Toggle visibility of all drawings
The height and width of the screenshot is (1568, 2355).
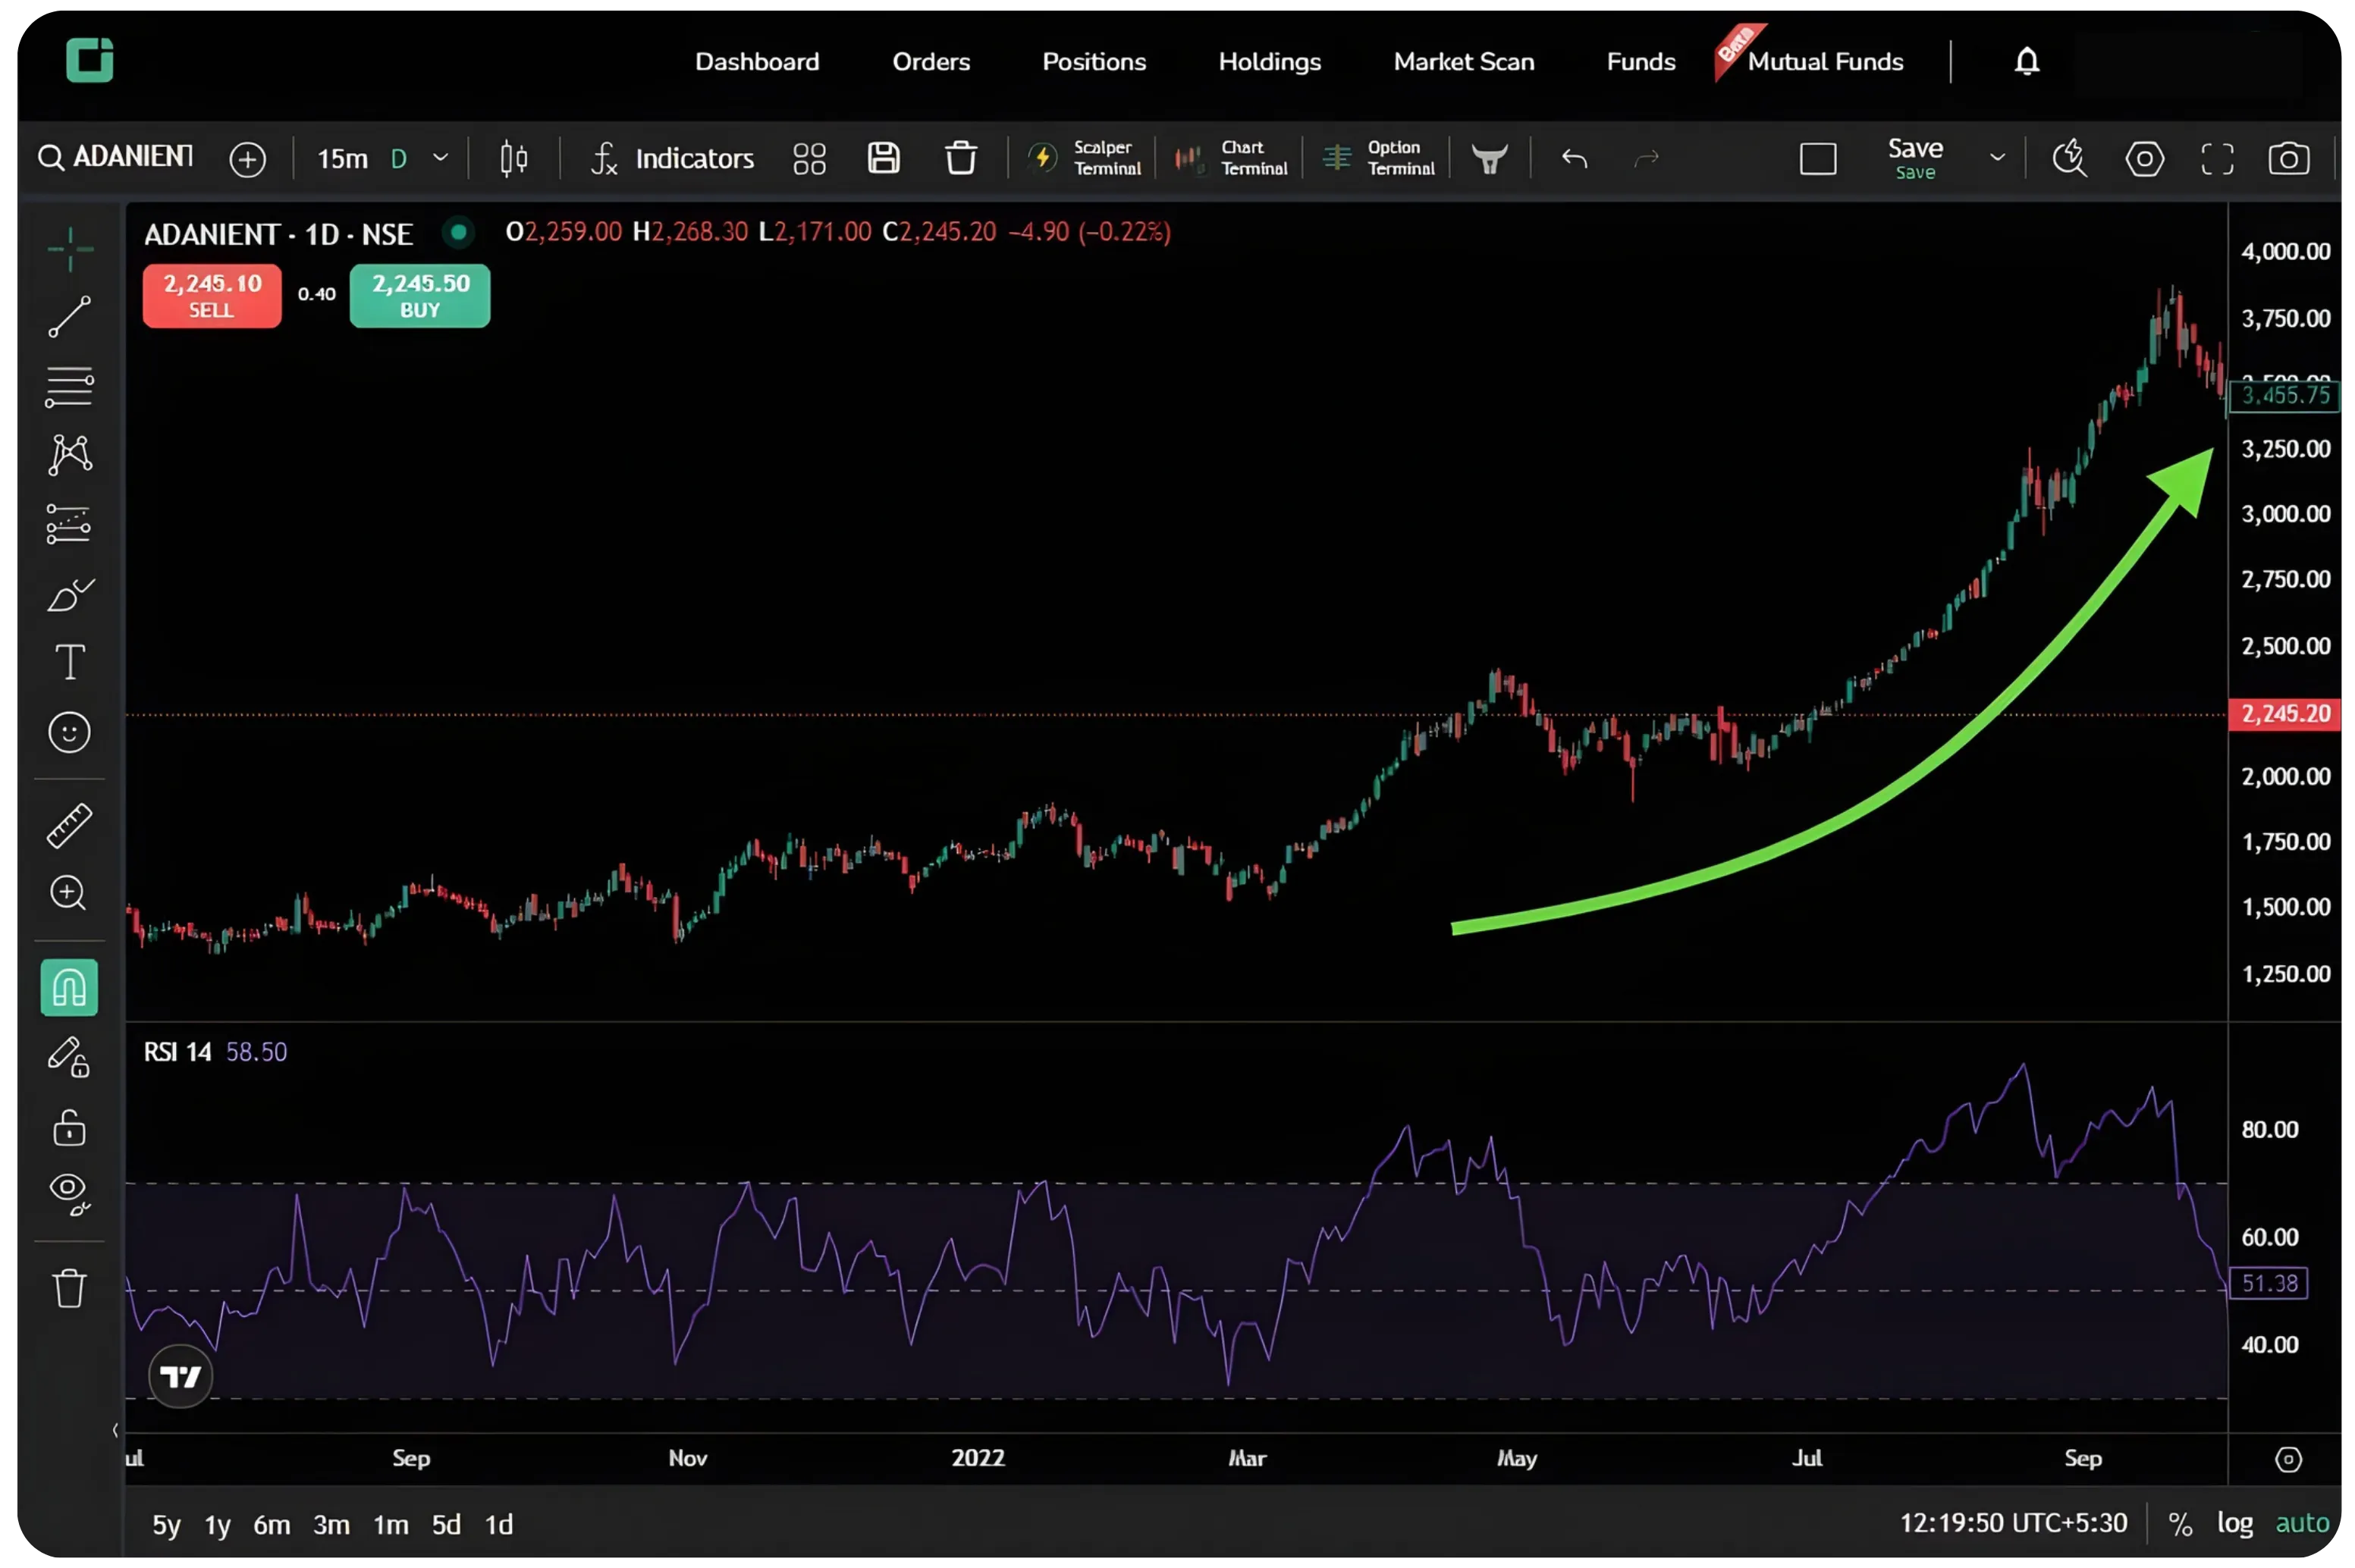[68, 1190]
